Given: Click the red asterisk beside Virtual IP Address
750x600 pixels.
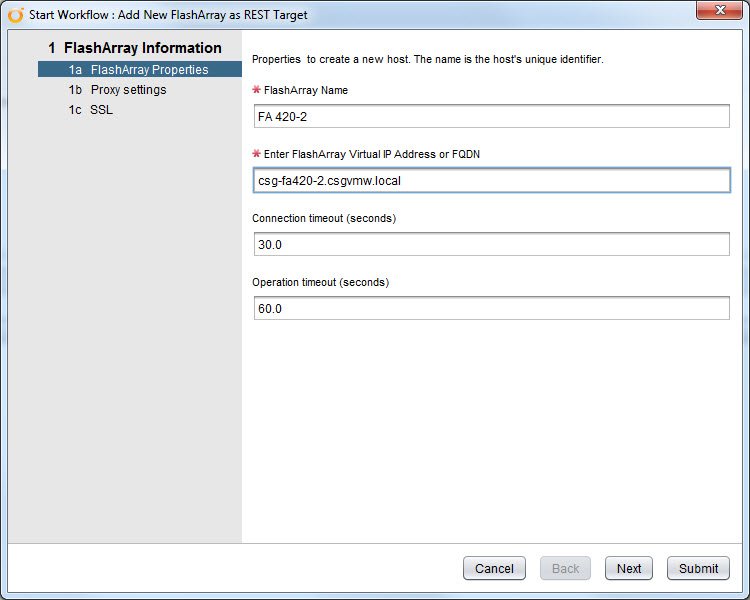Looking at the screenshot, I should point(256,154).
